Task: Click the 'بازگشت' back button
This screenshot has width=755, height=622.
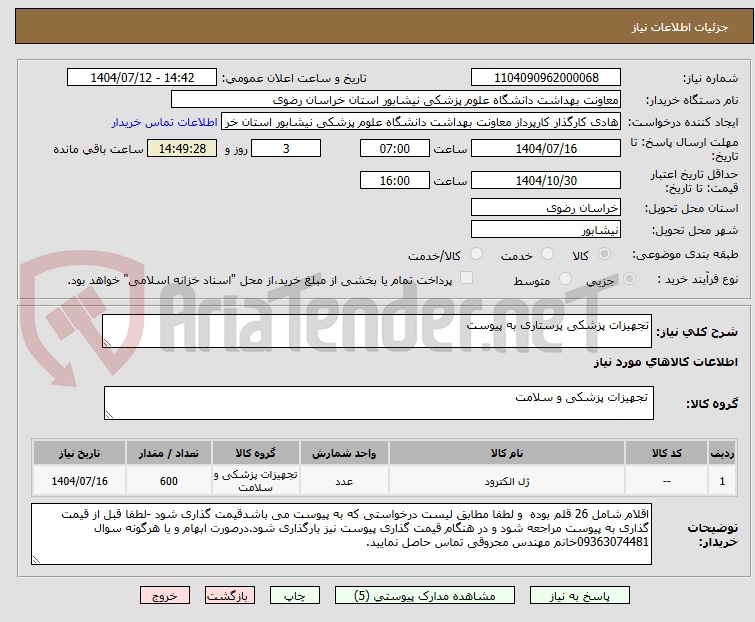Action: point(230,596)
